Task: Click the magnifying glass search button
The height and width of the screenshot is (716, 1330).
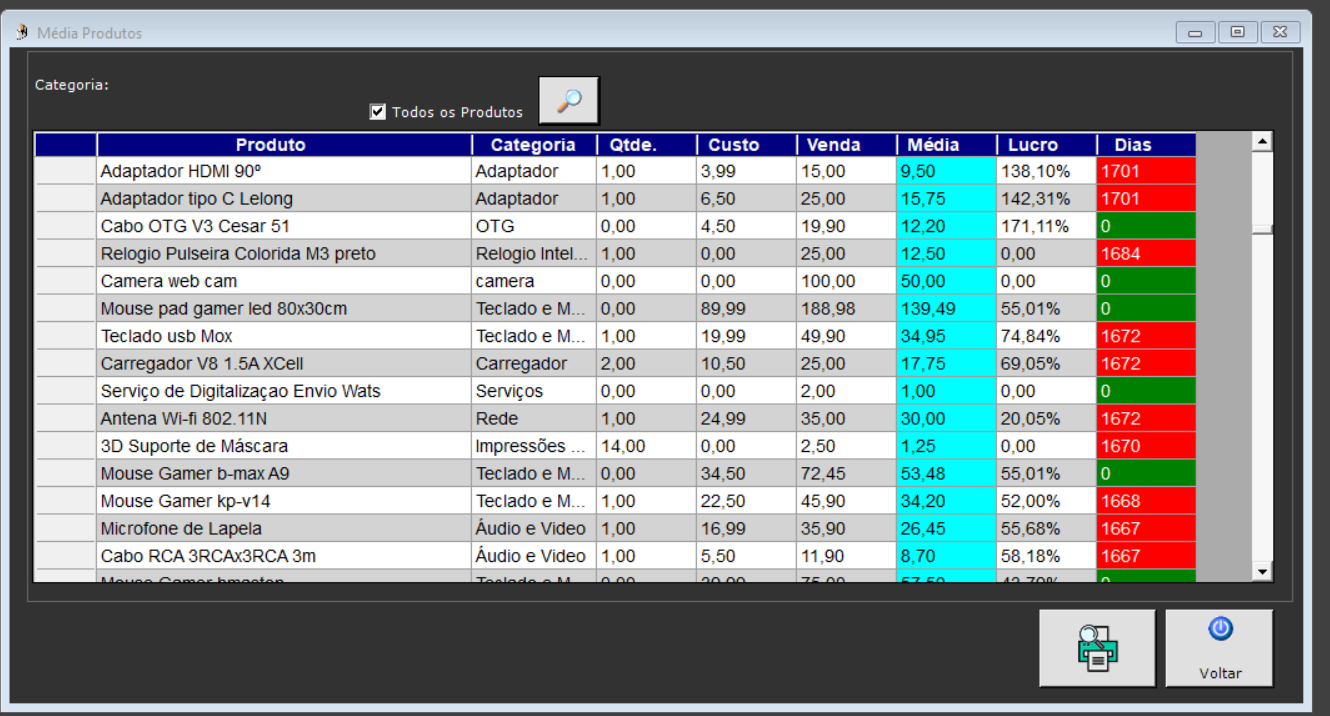Action: [x=569, y=100]
